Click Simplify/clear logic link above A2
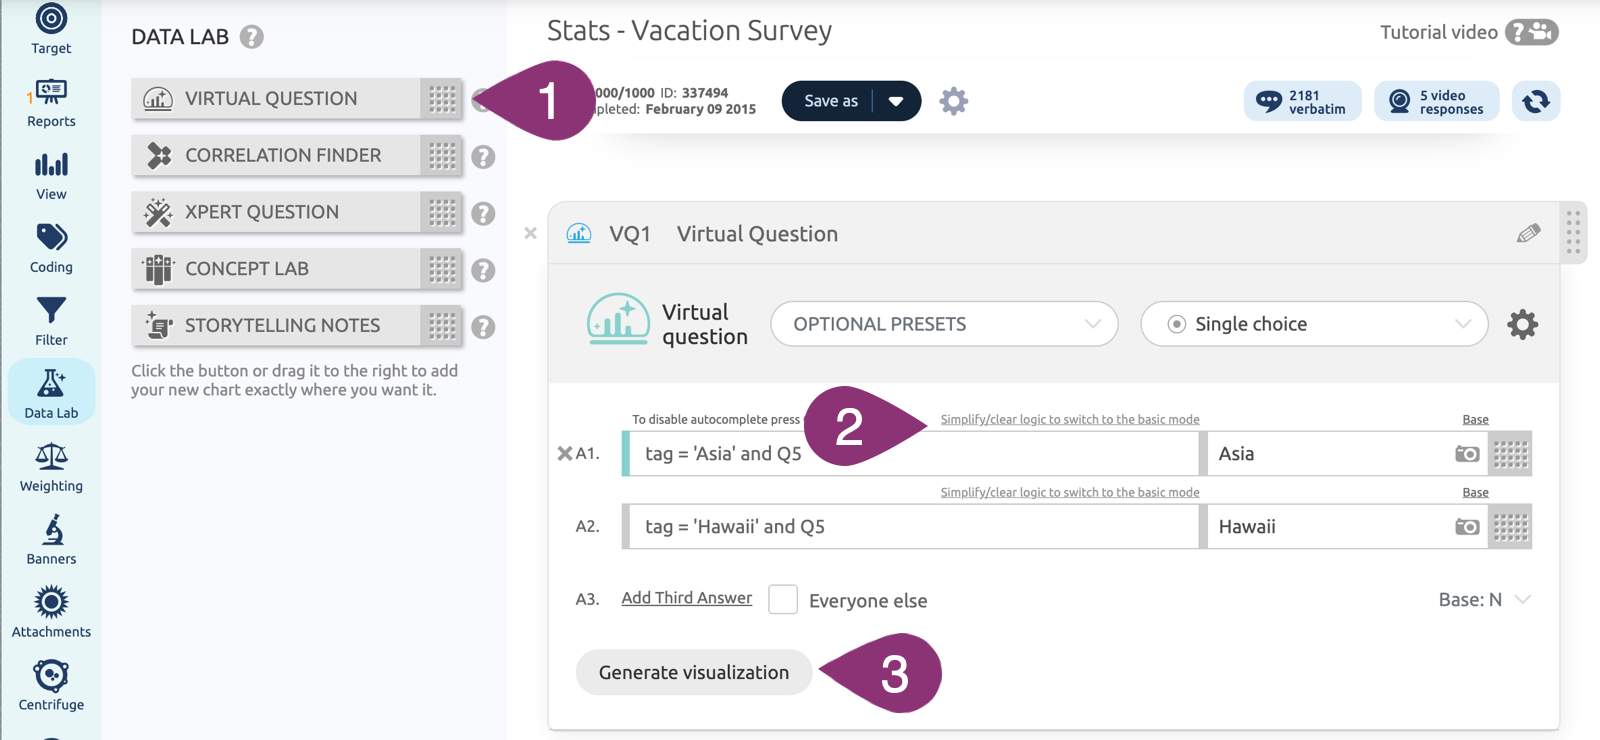Screen dimensions: 1600x740 pos(1070,492)
